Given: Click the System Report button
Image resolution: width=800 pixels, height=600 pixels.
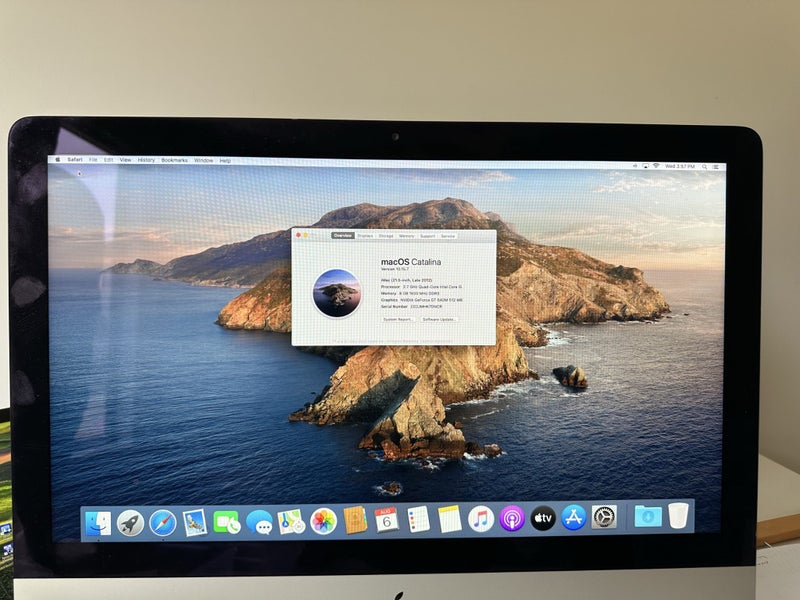Looking at the screenshot, I should (x=398, y=319).
